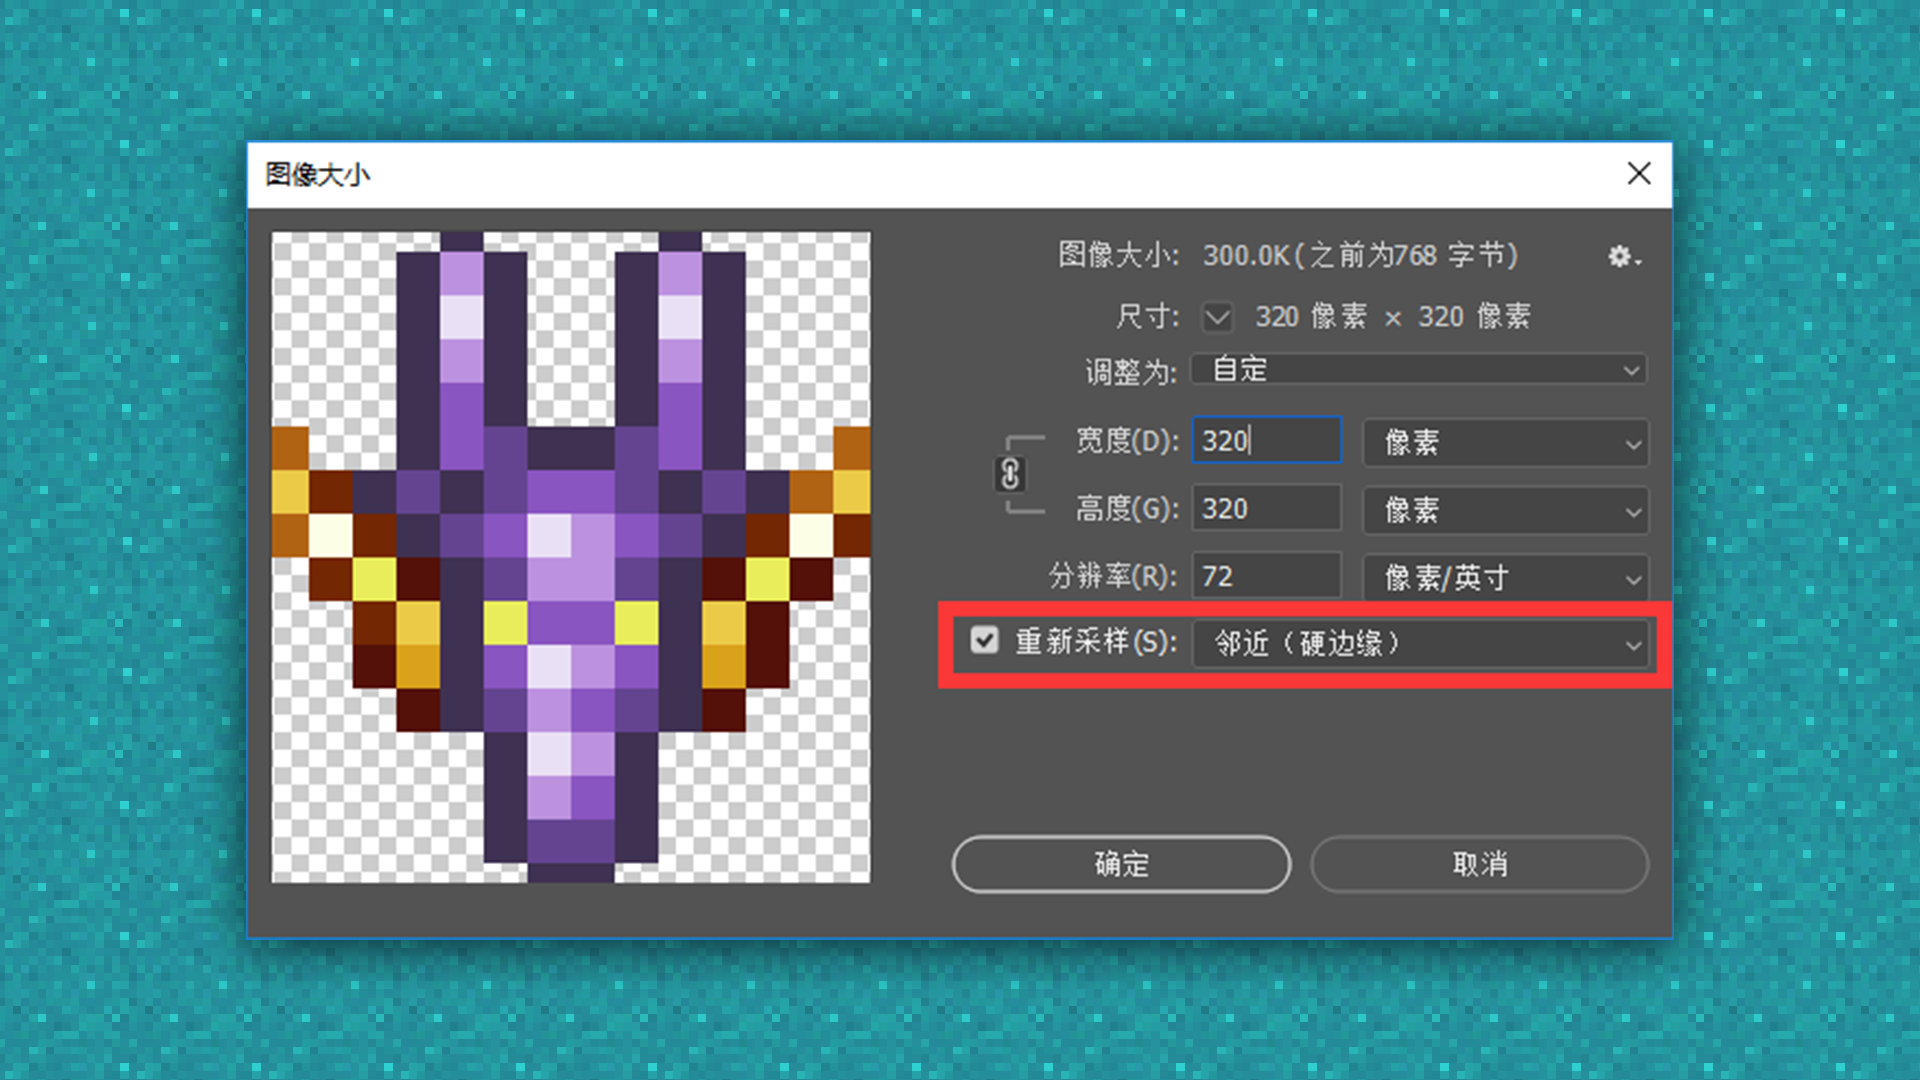Click the 分辨率(R) label text
Image resolution: width=1920 pixels, height=1080 pixels.
tap(1112, 577)
